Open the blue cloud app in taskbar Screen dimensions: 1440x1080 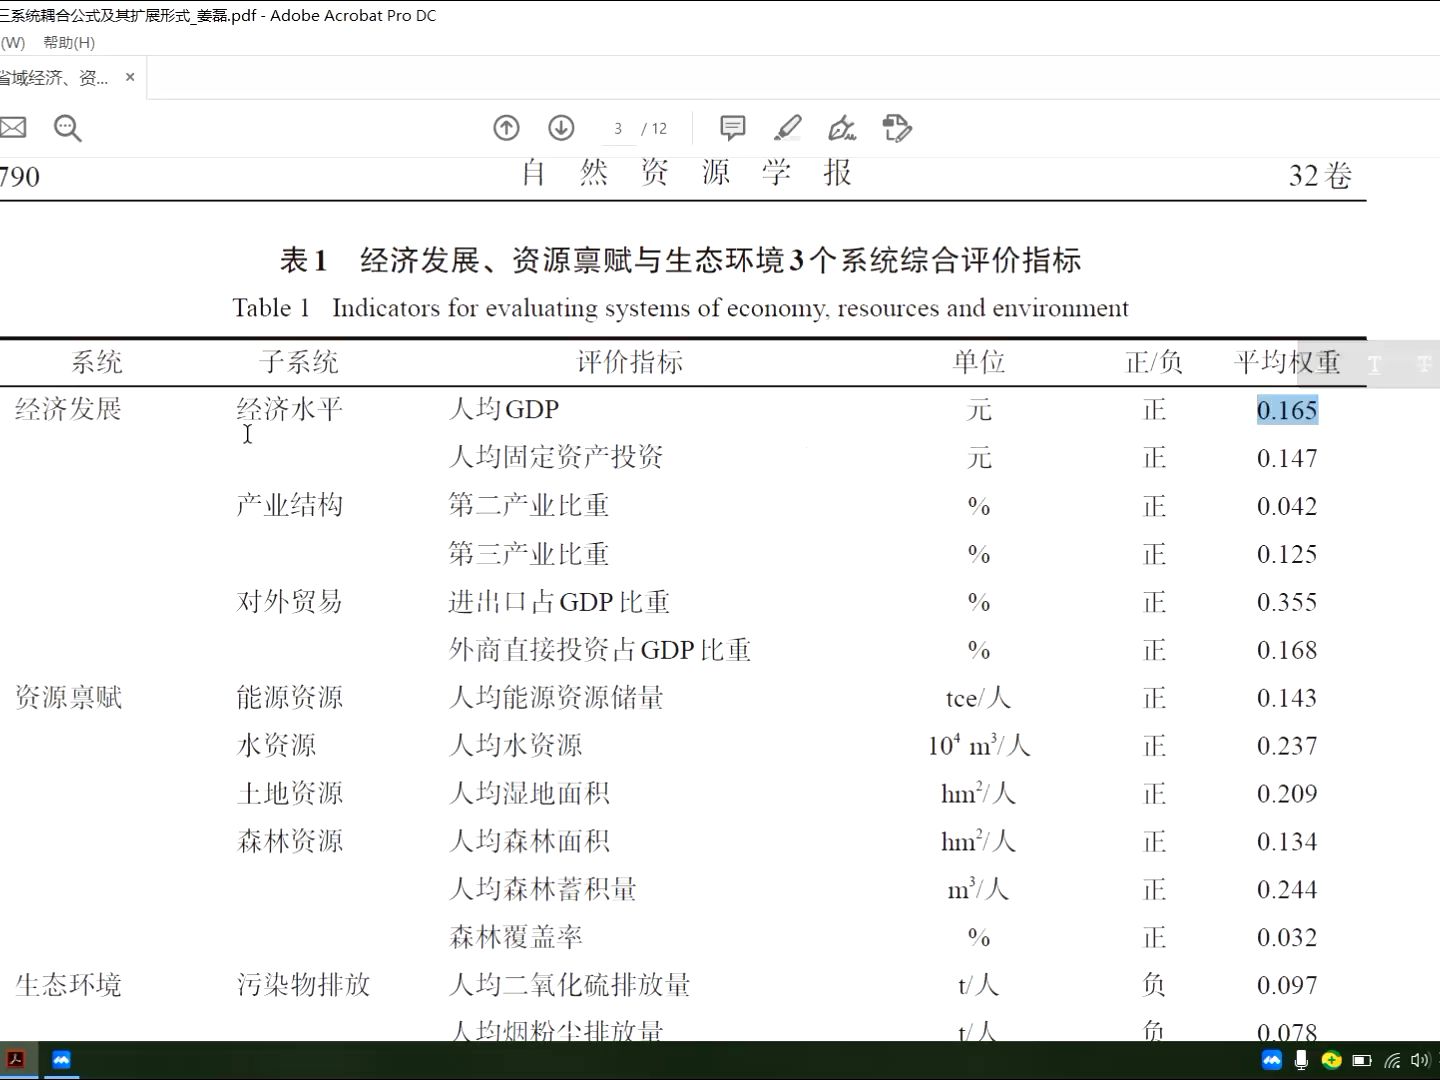[x=62, y=1060]
